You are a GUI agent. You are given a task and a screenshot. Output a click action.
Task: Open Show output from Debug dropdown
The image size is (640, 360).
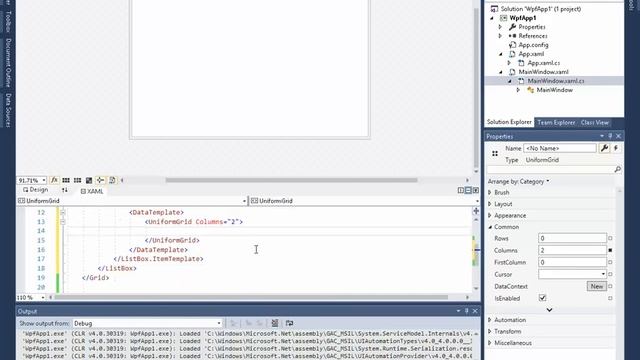219,323
